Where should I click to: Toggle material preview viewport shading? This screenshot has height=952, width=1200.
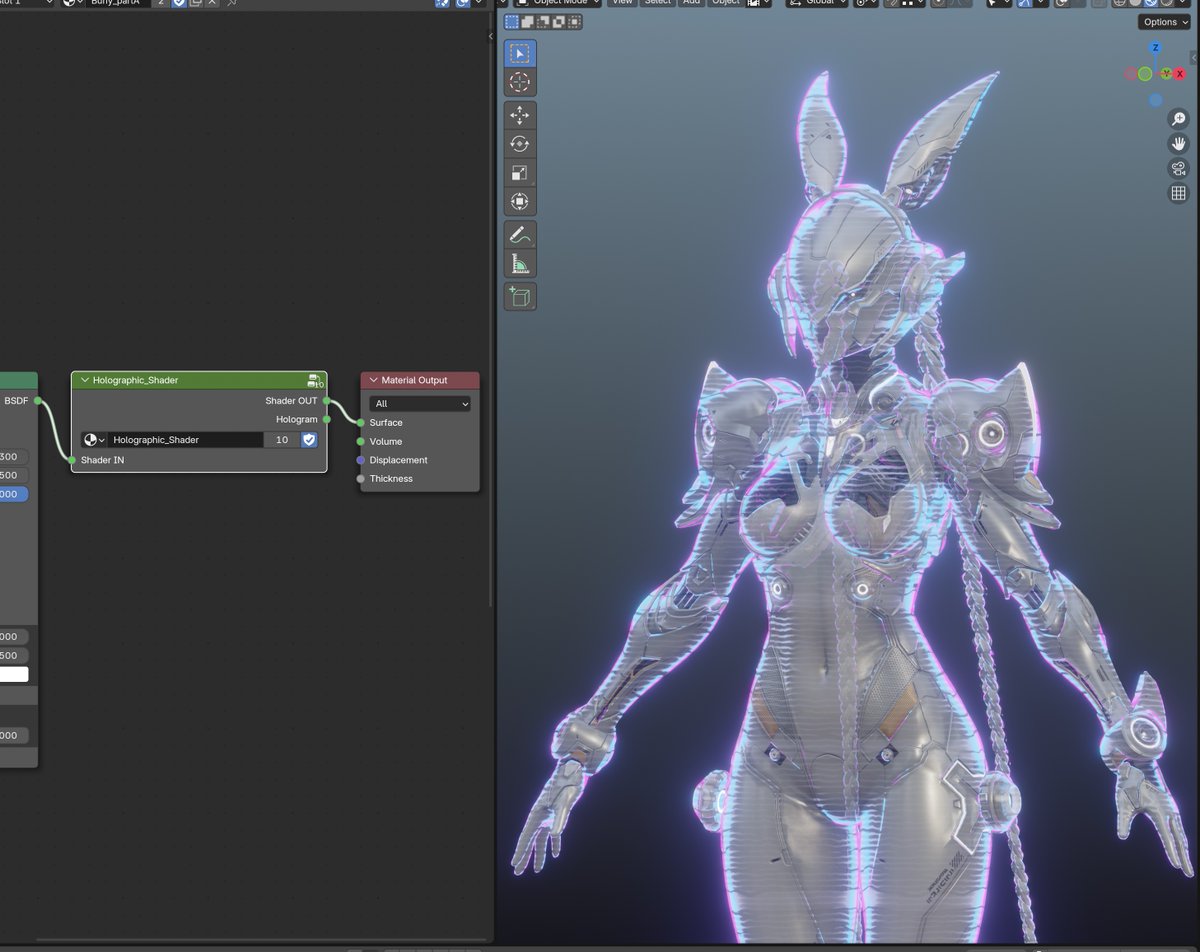(1151, 3)
